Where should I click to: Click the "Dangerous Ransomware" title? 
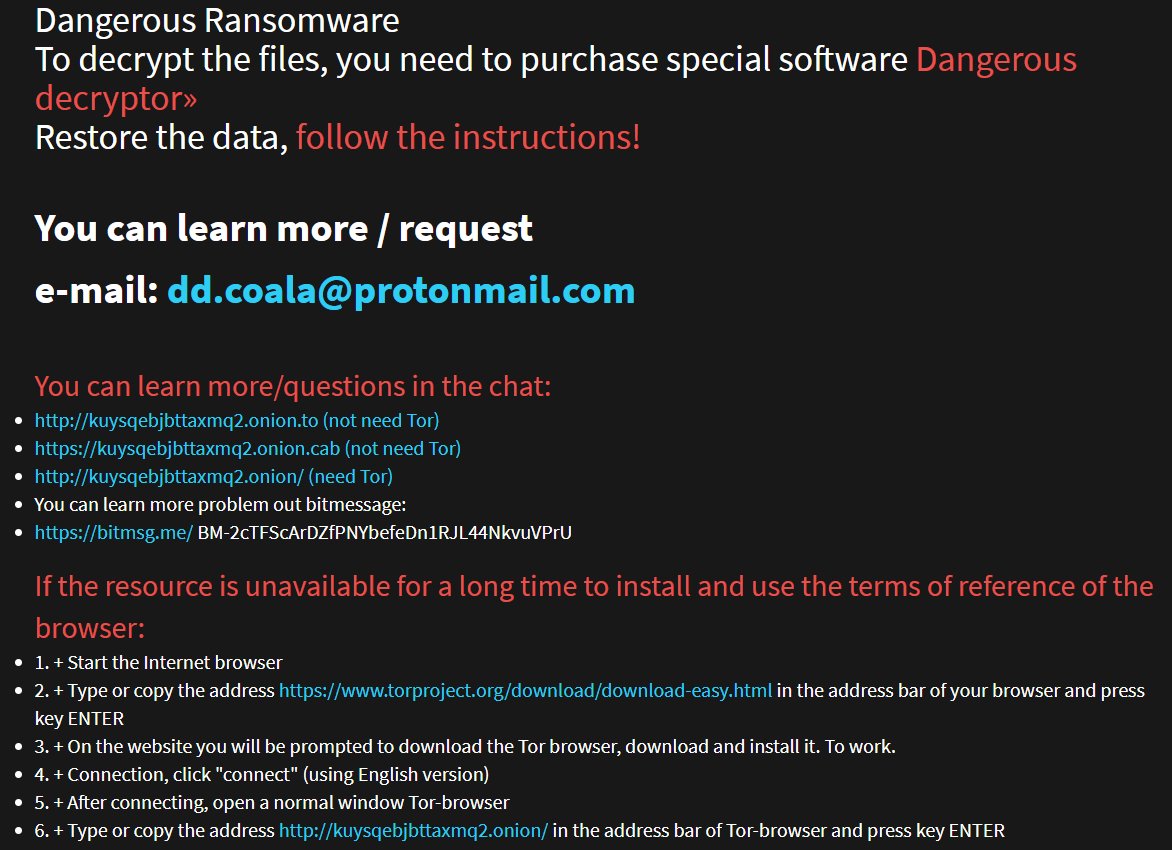coord(217,20)
